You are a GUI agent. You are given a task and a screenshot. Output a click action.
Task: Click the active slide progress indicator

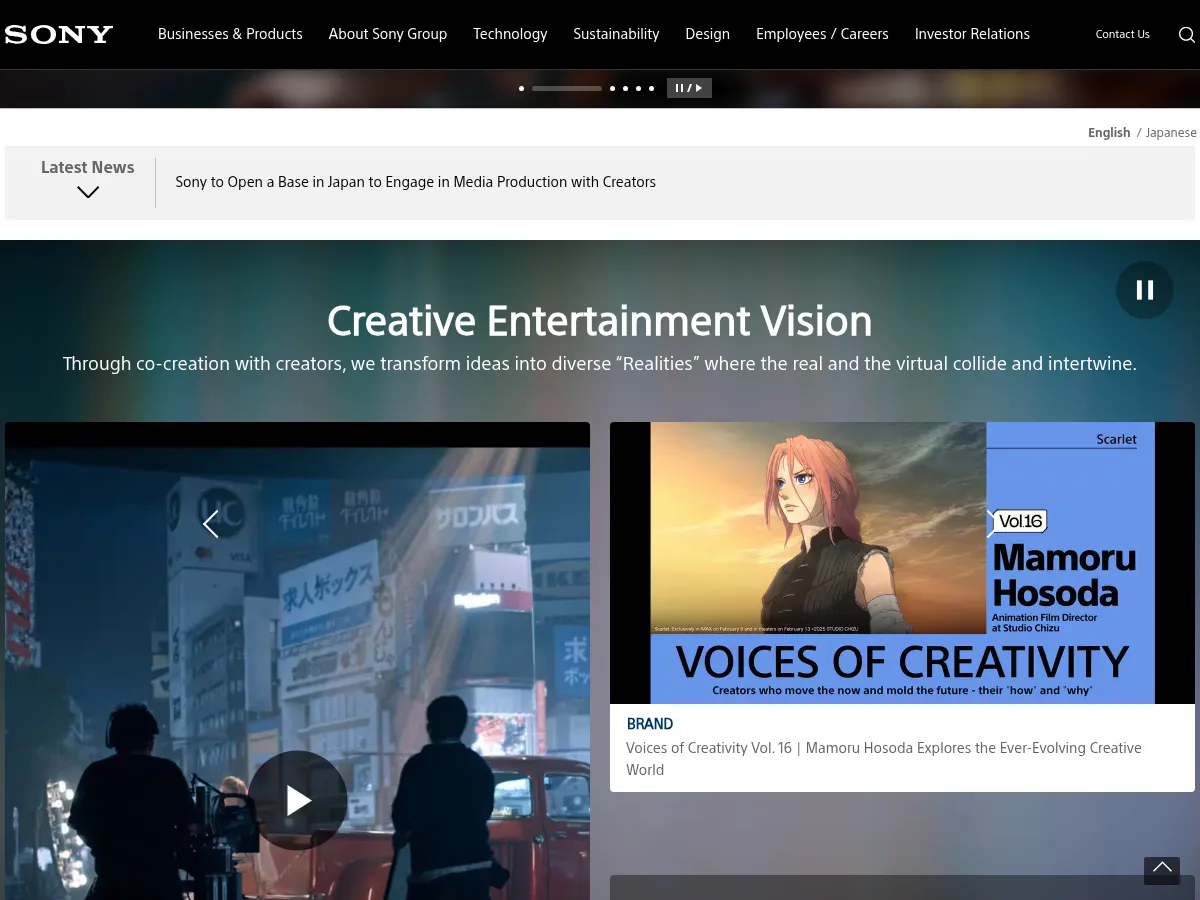tap(567, 88)
